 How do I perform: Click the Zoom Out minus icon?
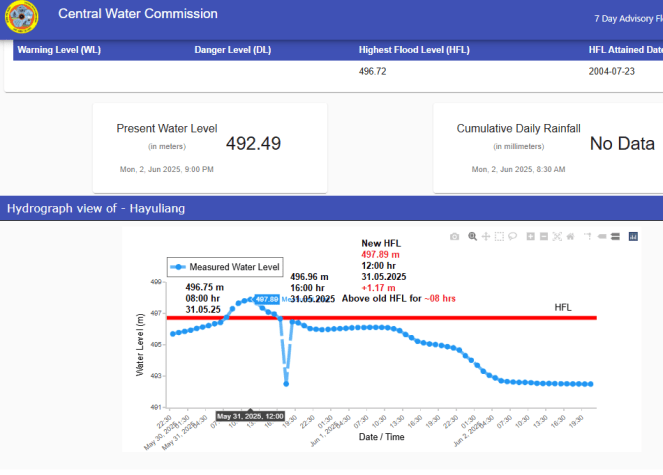click(543, 237)
